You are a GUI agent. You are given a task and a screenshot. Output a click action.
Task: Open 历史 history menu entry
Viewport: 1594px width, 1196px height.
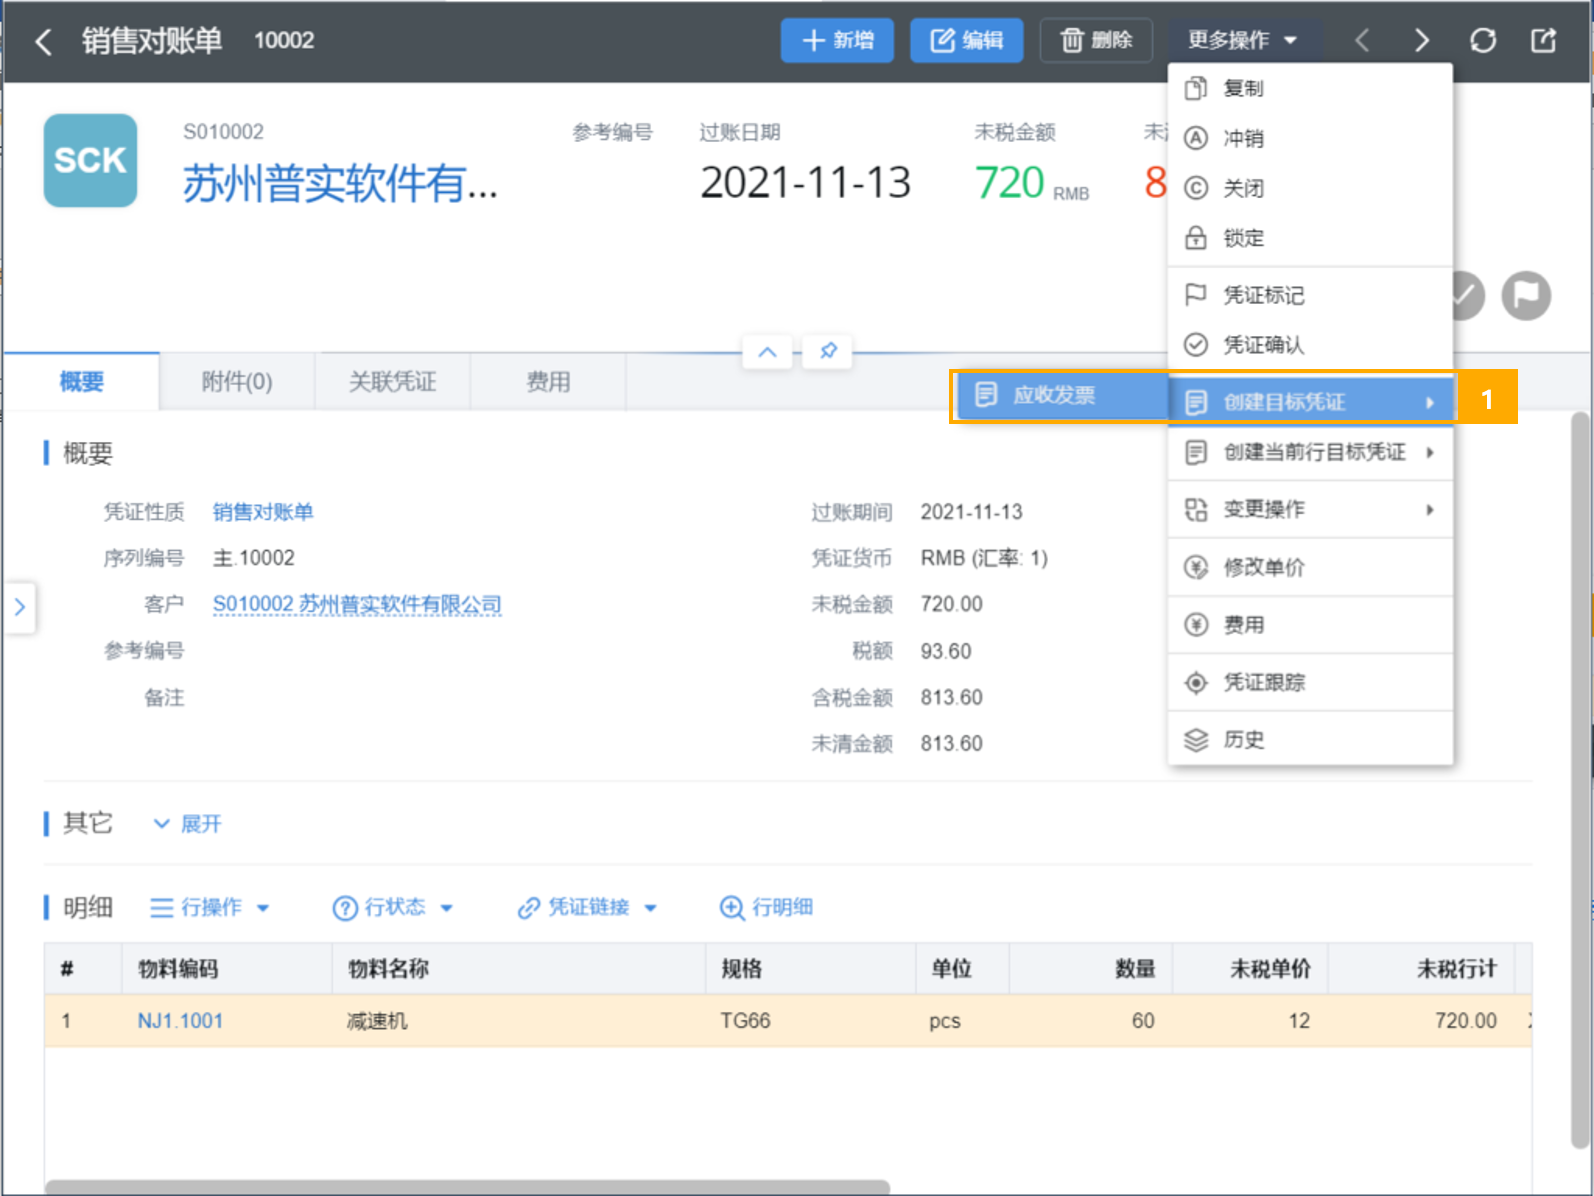click(x=1310, y=740)
